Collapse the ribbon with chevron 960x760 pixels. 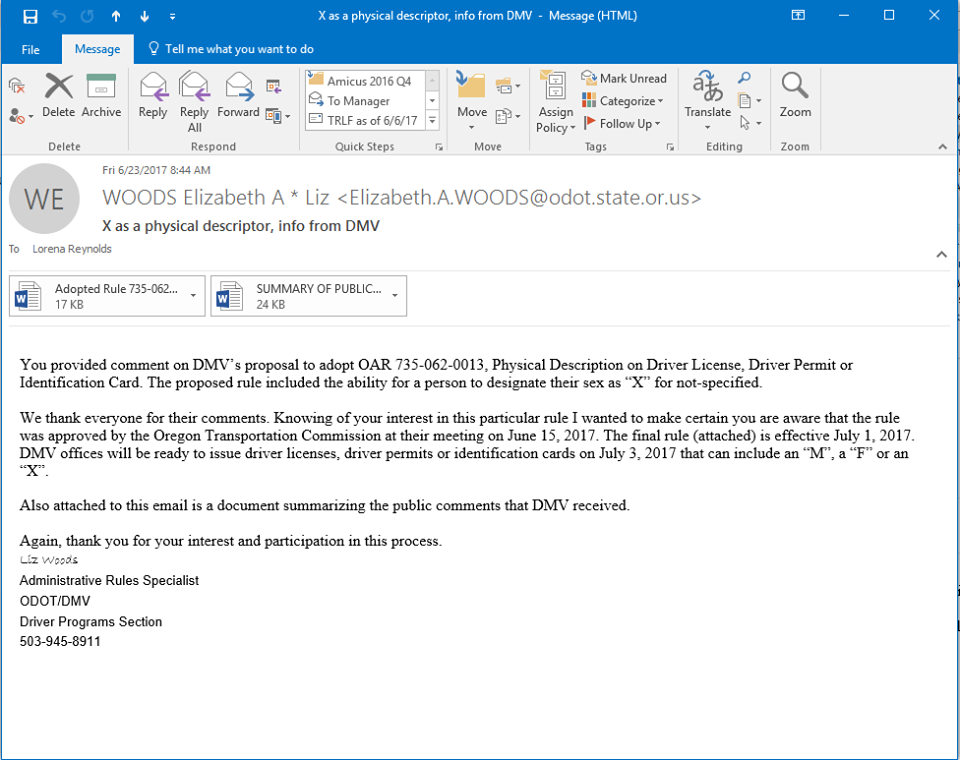tap(942, 147)
